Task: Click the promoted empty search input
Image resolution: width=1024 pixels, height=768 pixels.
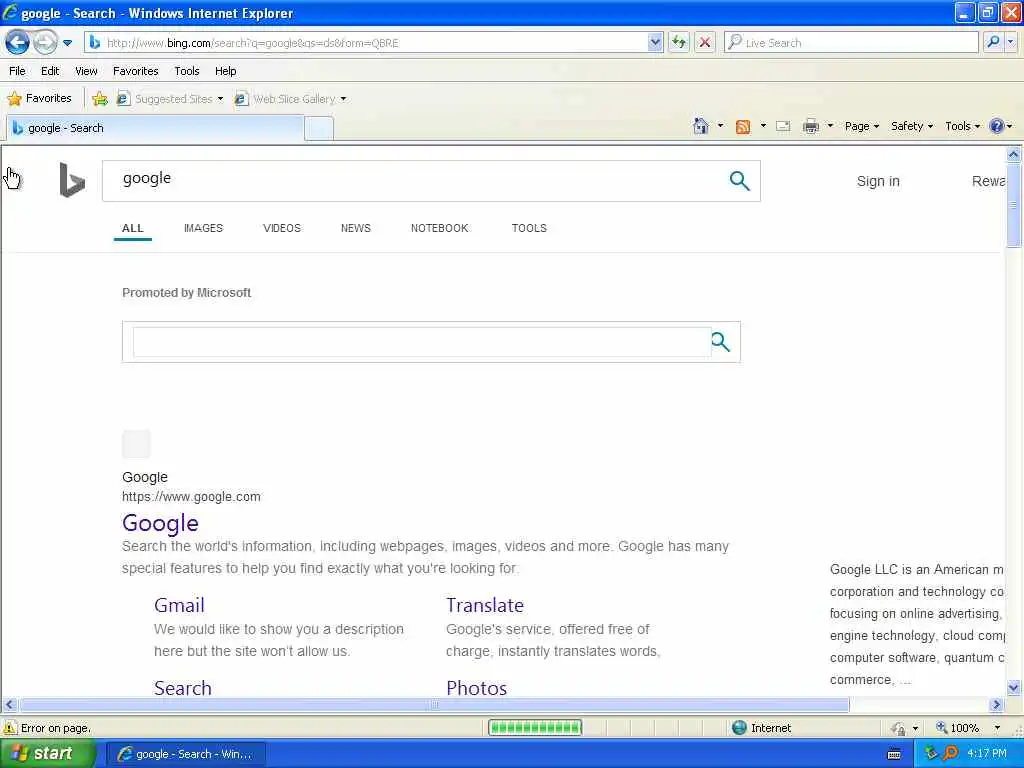Action: coord(422,342)
